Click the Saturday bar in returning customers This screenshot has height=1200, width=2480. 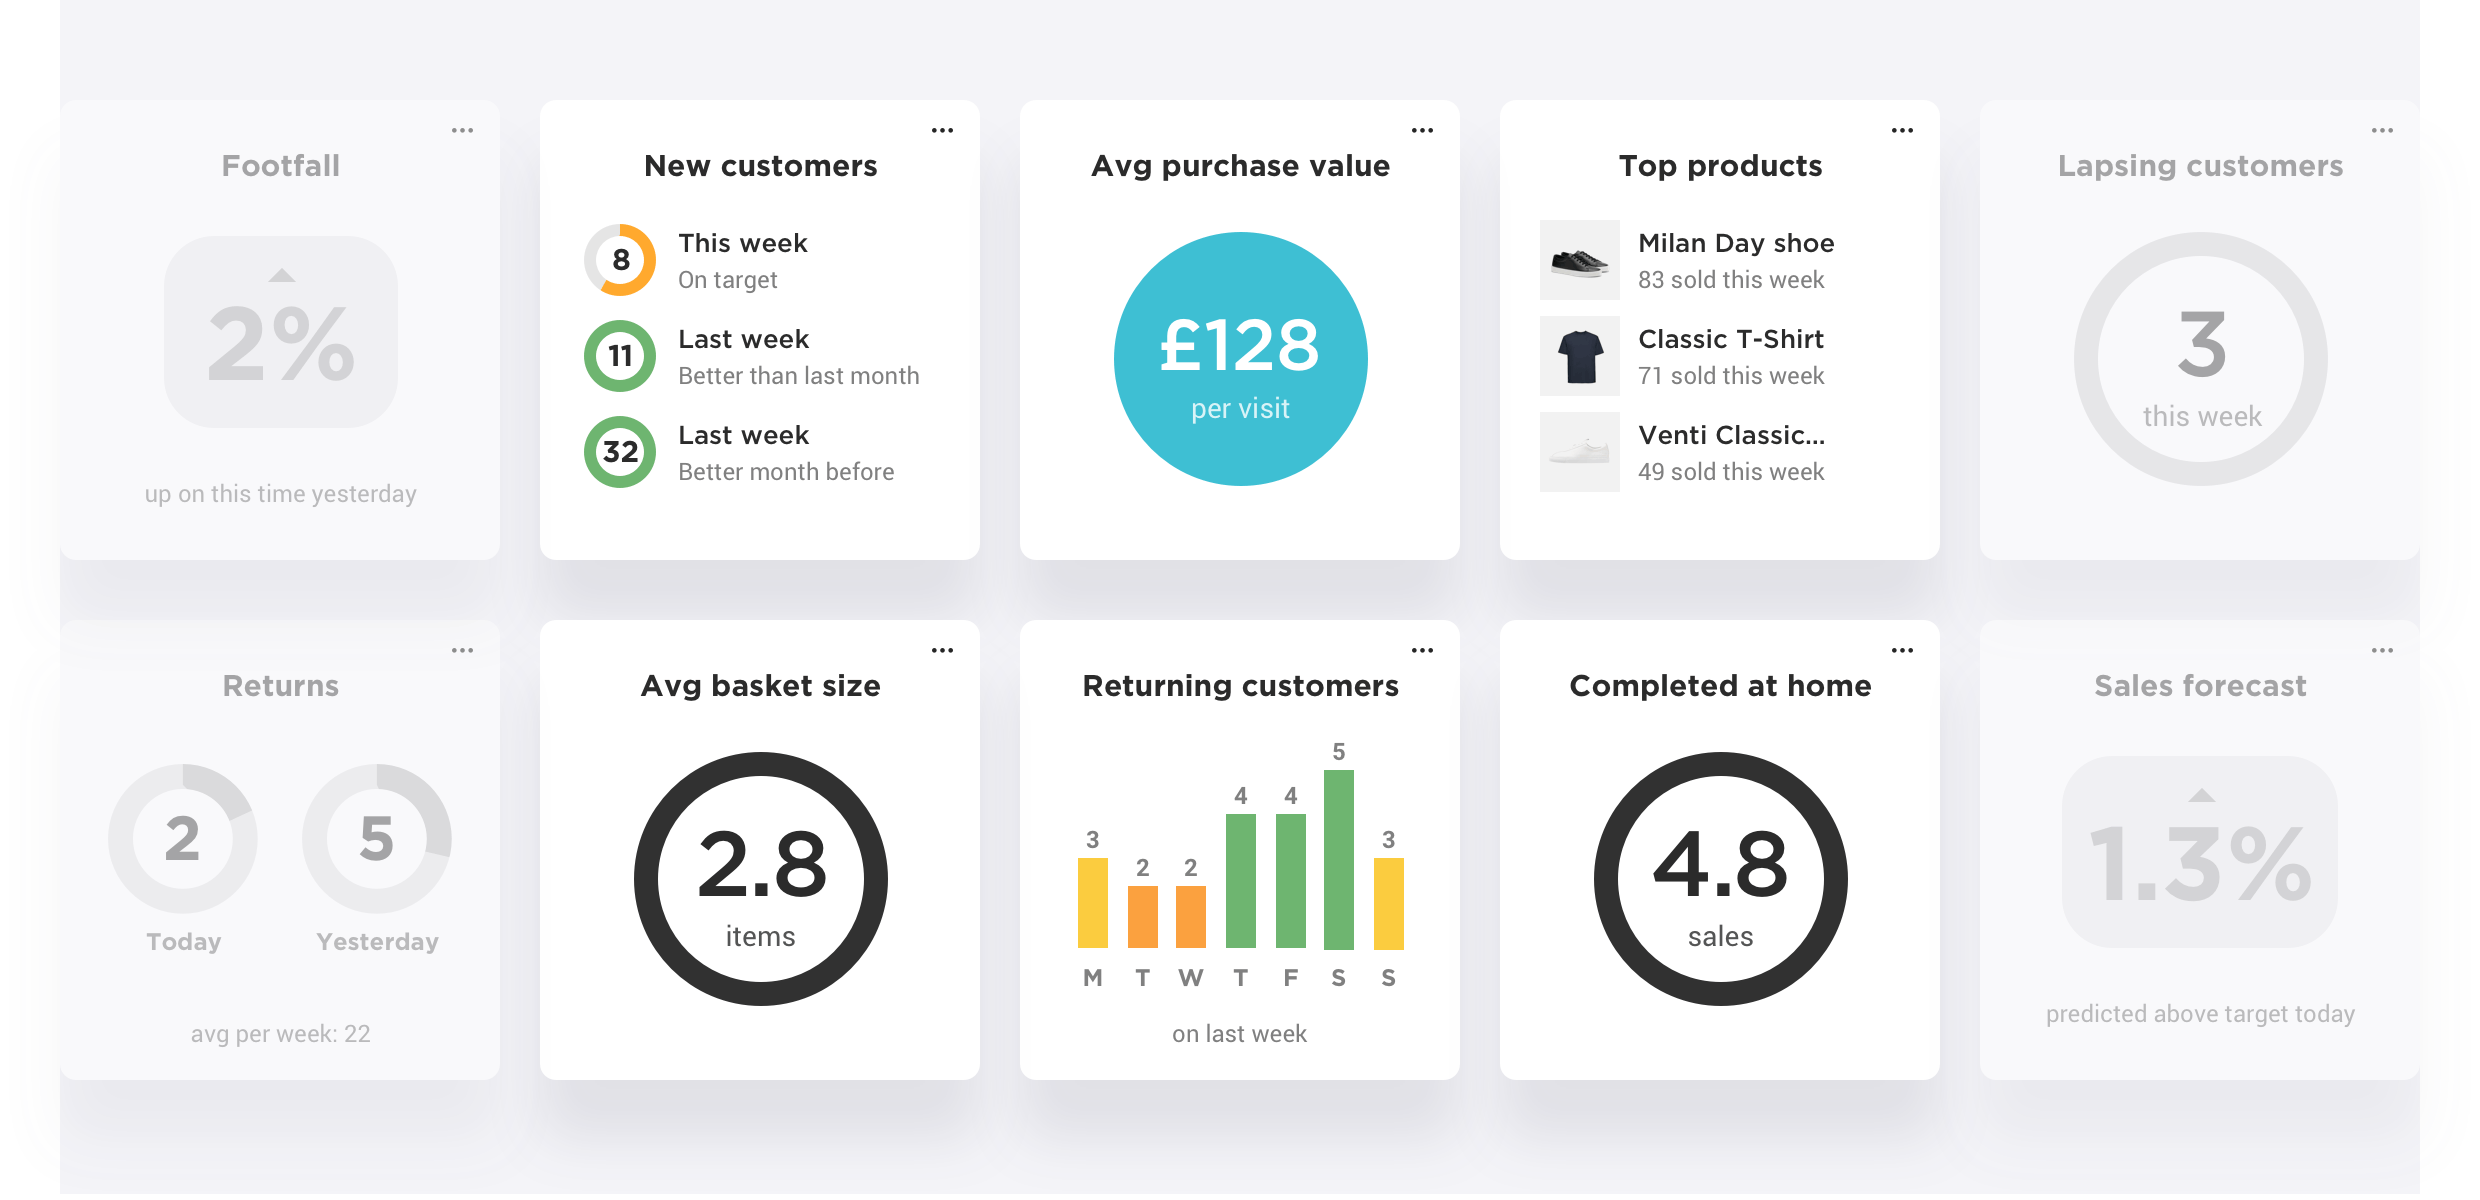1341,873
